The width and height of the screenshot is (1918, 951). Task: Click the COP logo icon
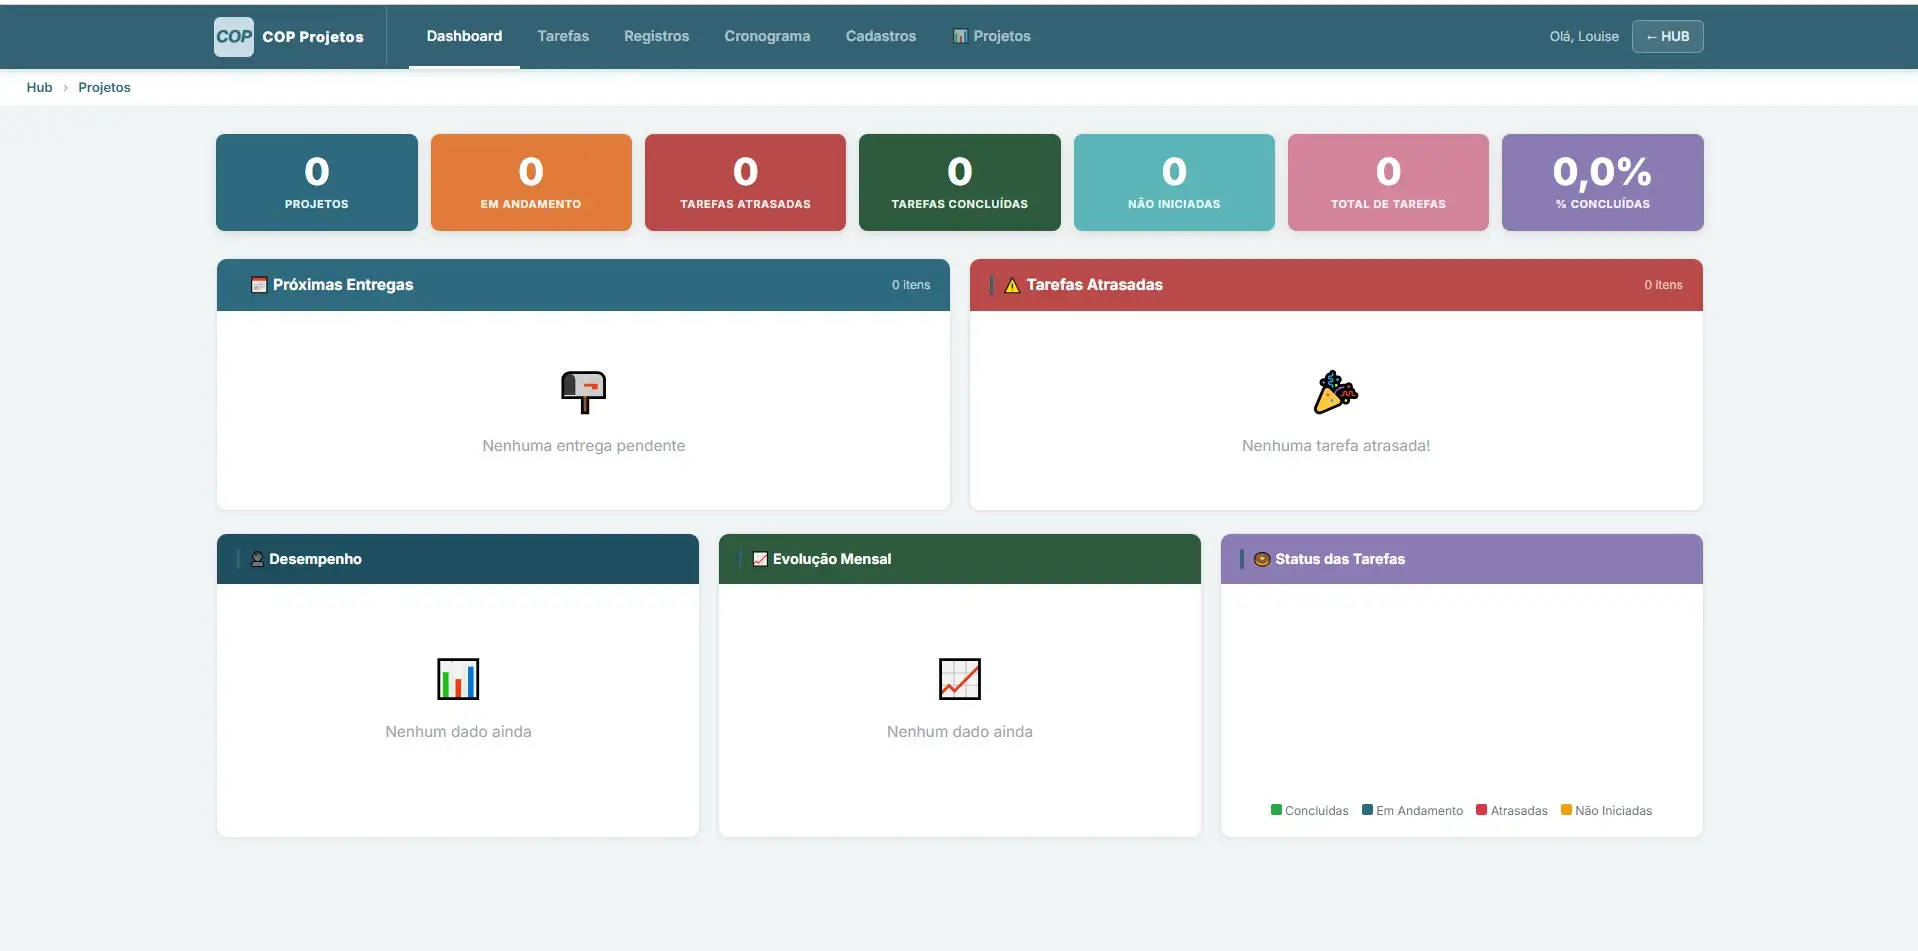233,37
